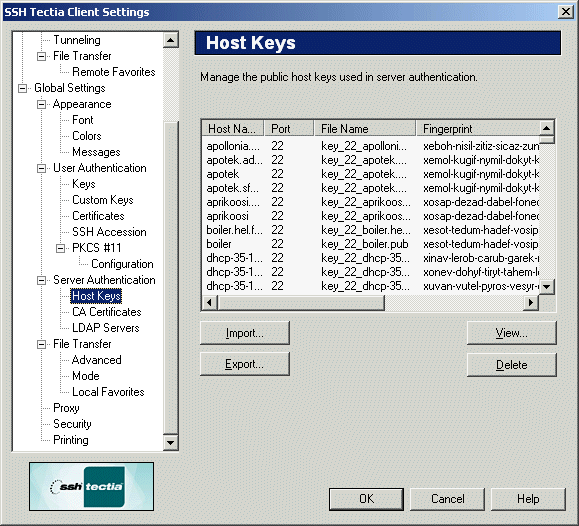Open Certificates under User Authentication
This screenshot has height=526, width=579.
click(98, 216)
